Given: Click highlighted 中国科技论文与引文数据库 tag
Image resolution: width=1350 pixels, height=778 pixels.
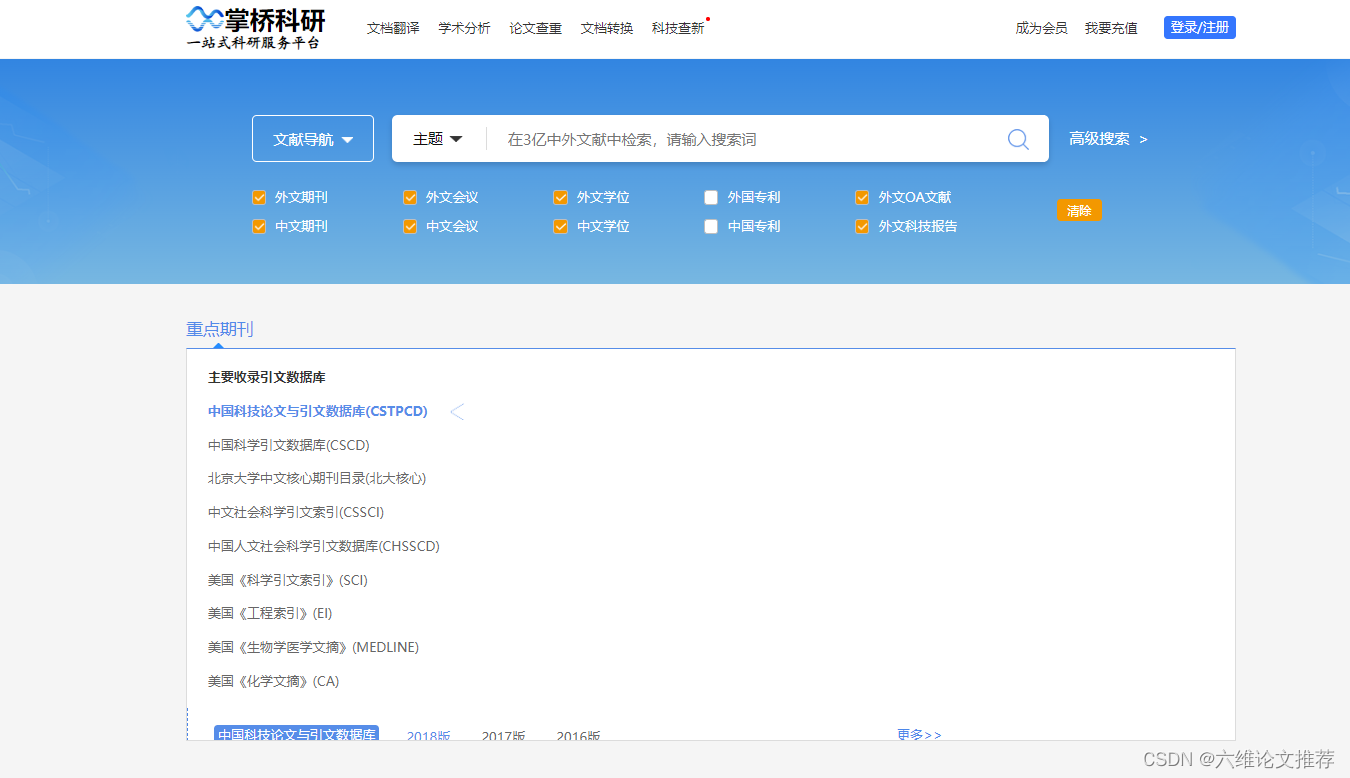Looking at the screenshot, I should [x=297, y=734].
